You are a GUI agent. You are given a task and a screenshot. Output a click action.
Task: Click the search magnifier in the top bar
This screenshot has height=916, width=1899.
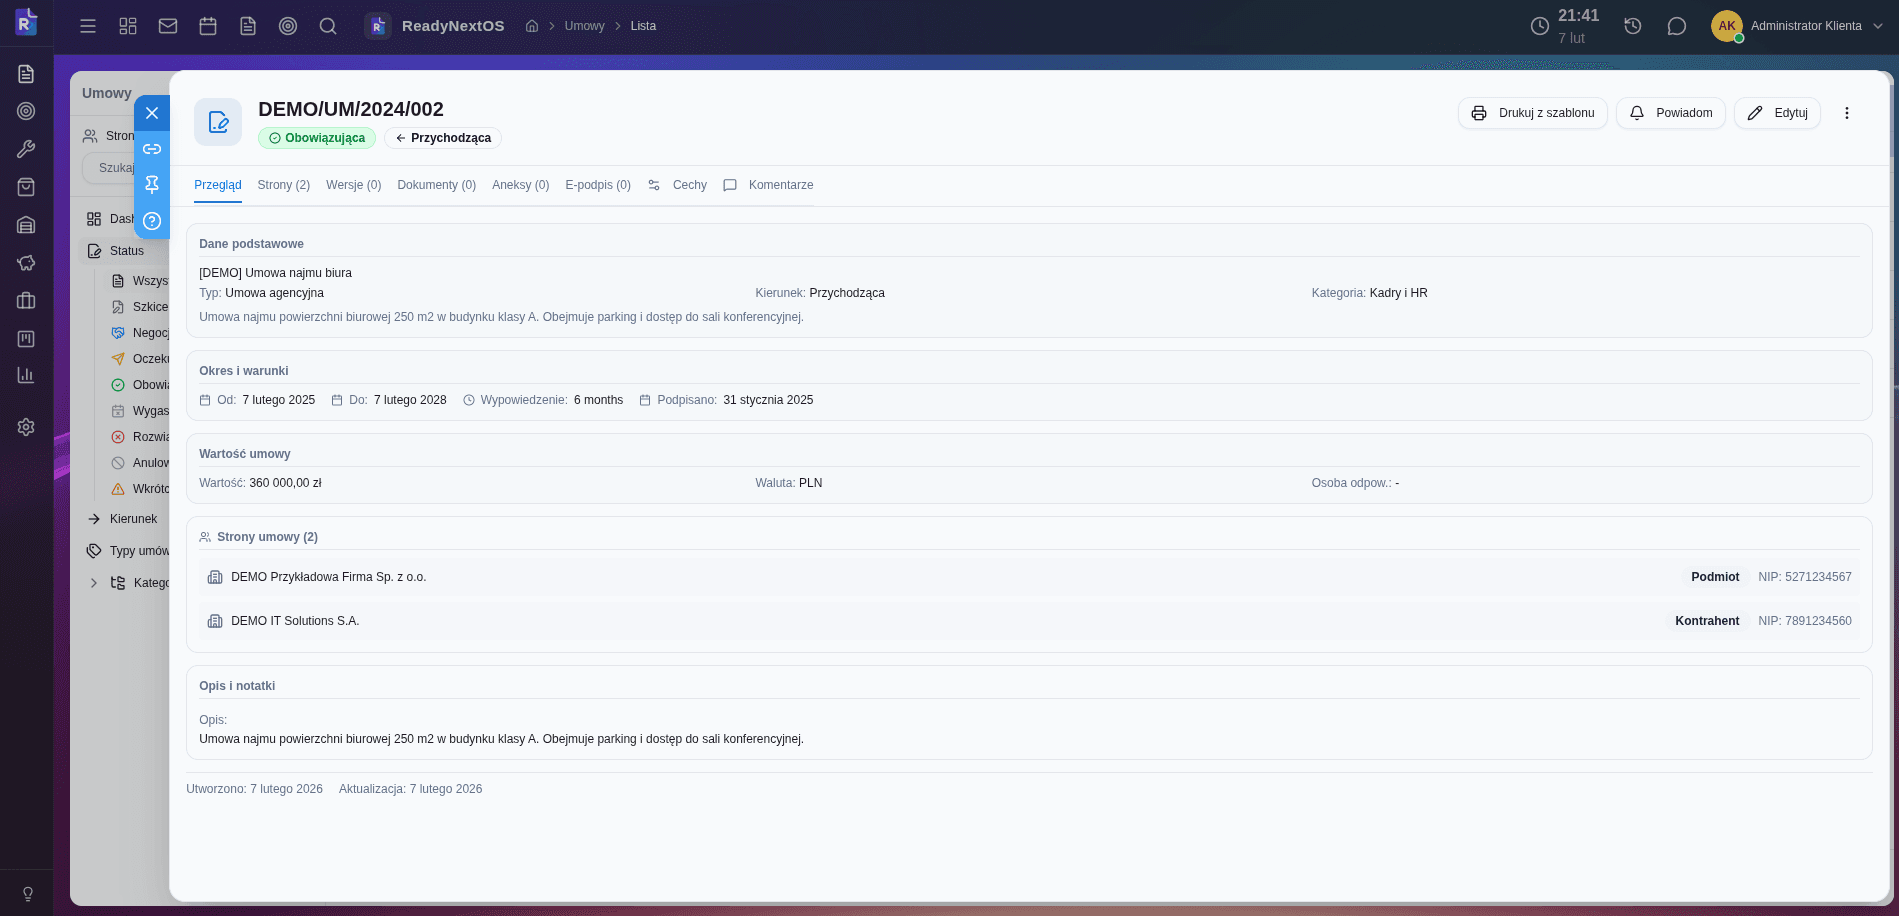click(x=328, y=26)
